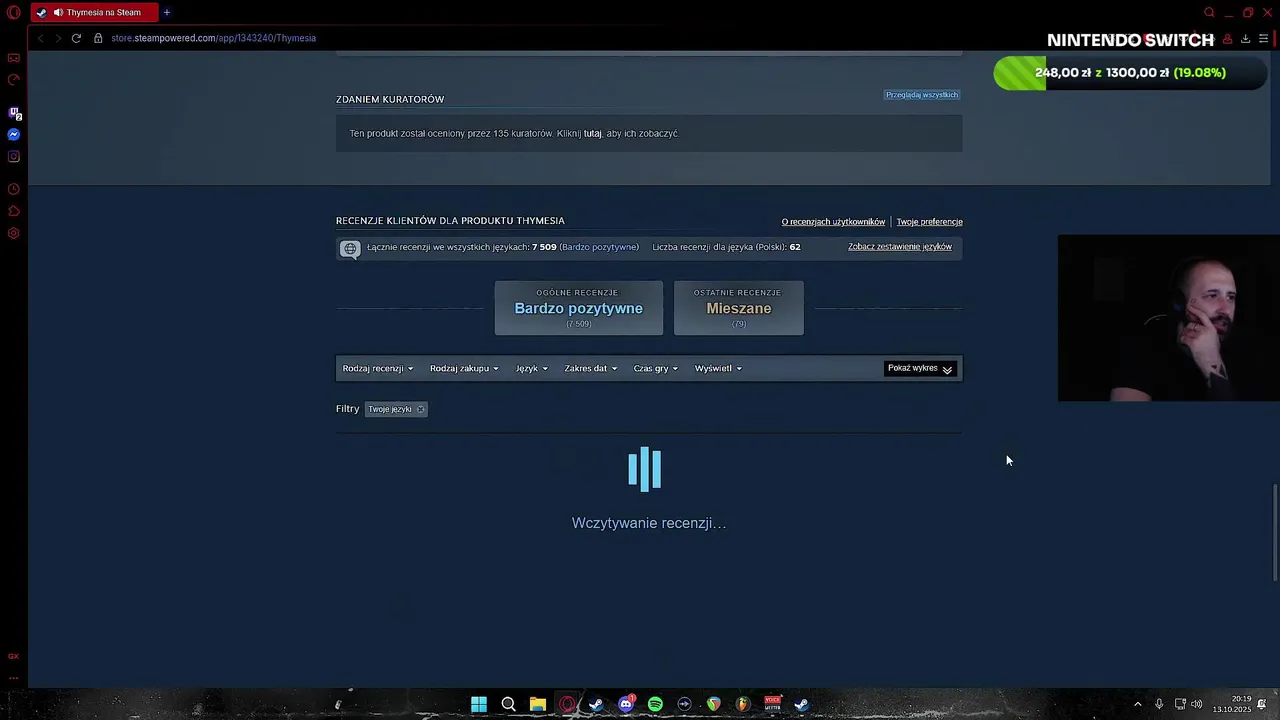The image size is (1280, 720).
Task: Open system tray microphone icon
Action: tap(1159, 704)
